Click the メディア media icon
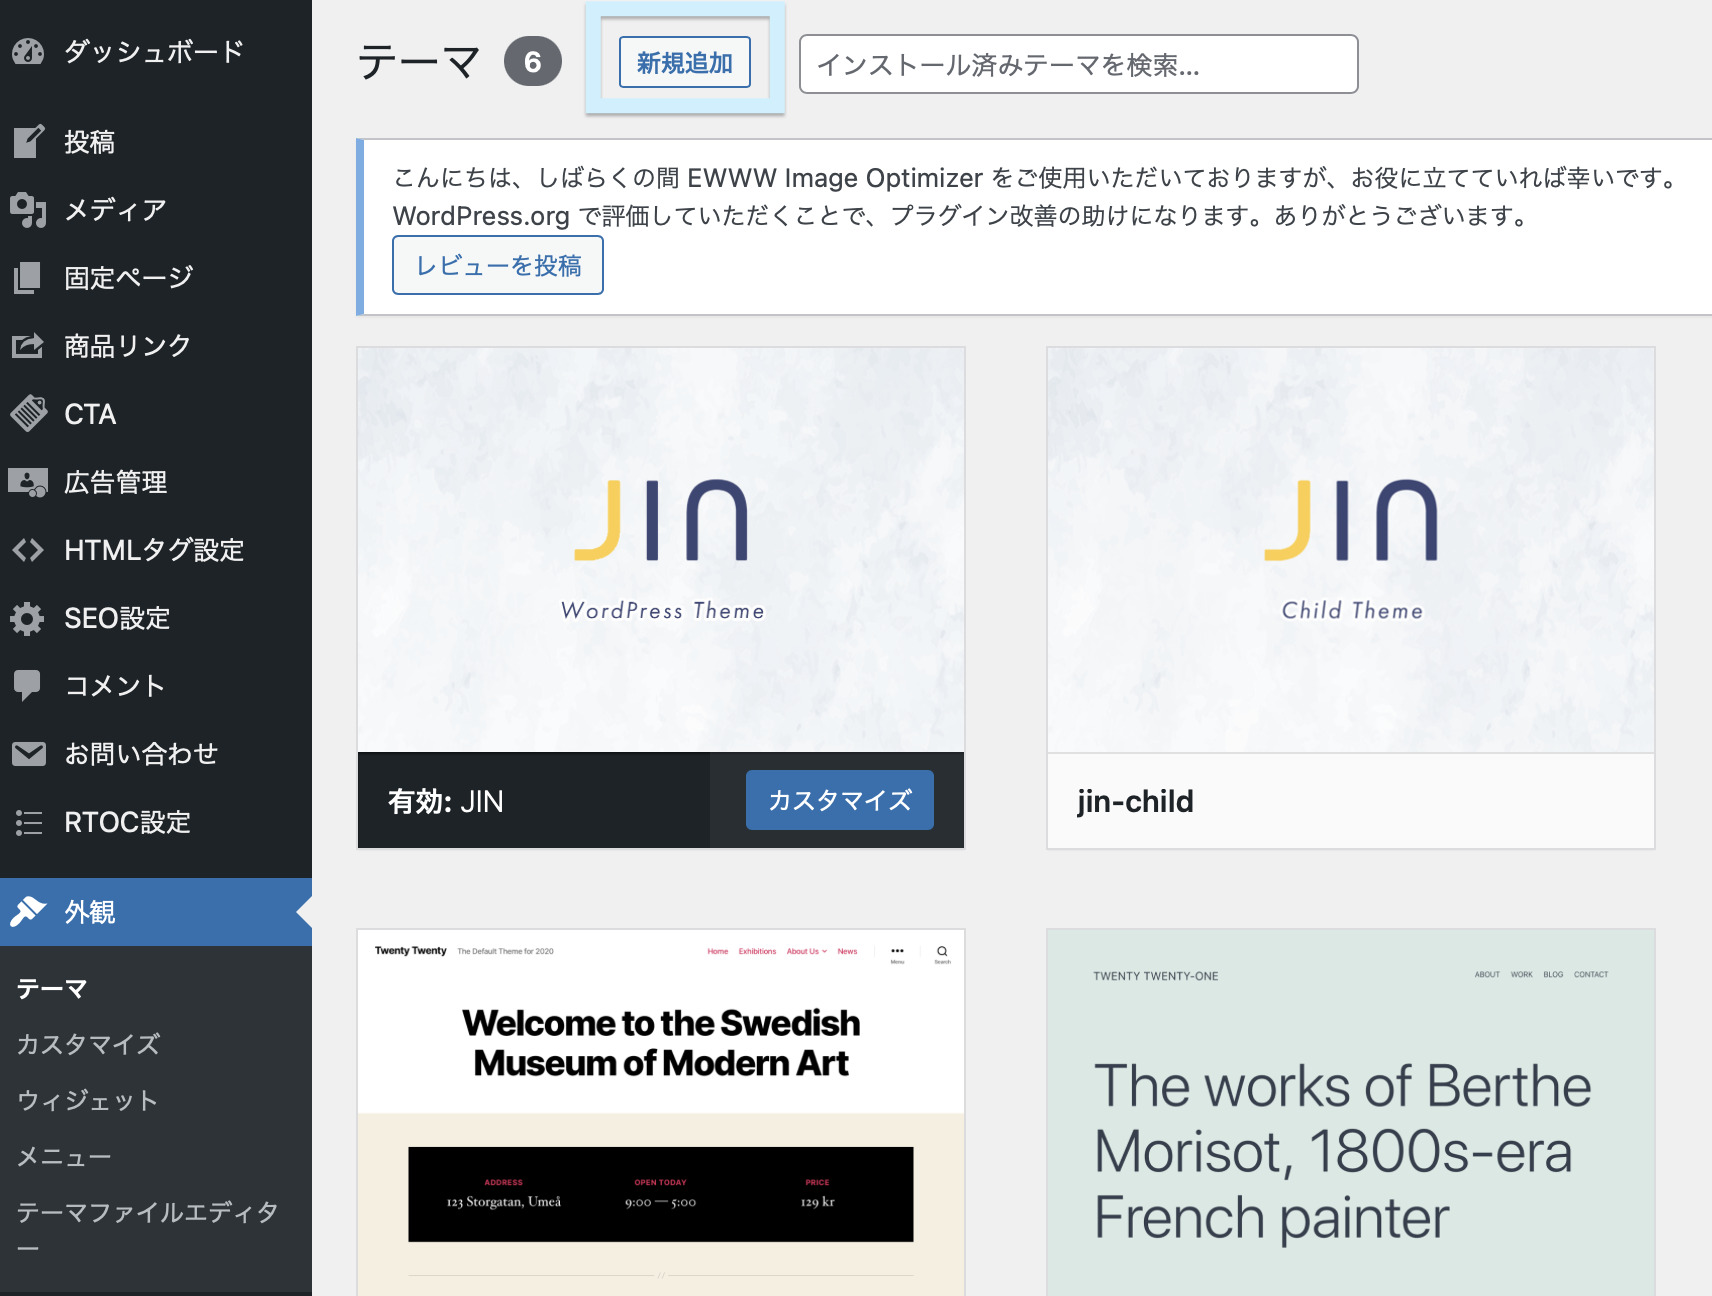Viewport: 1712px width, 1296px height. pyautogui.click(x=28, y=210)
